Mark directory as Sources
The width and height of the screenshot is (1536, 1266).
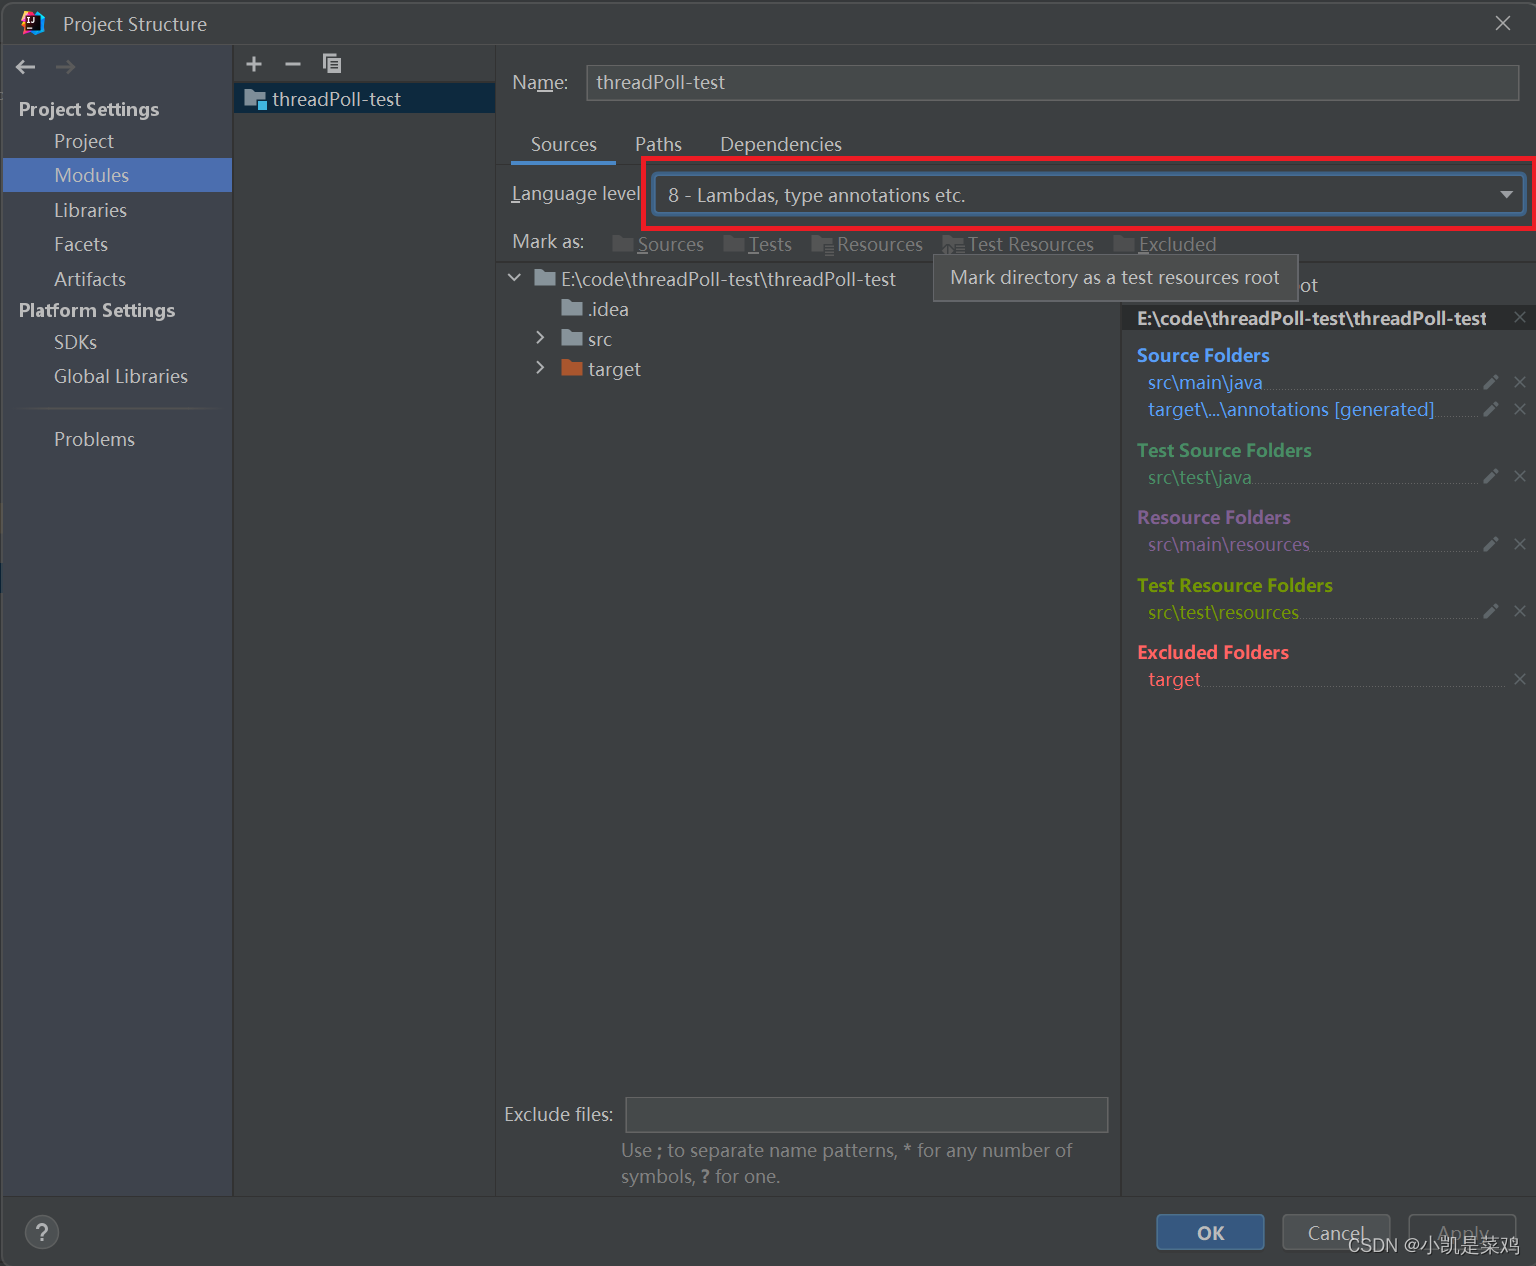click(x=658, y=244)
